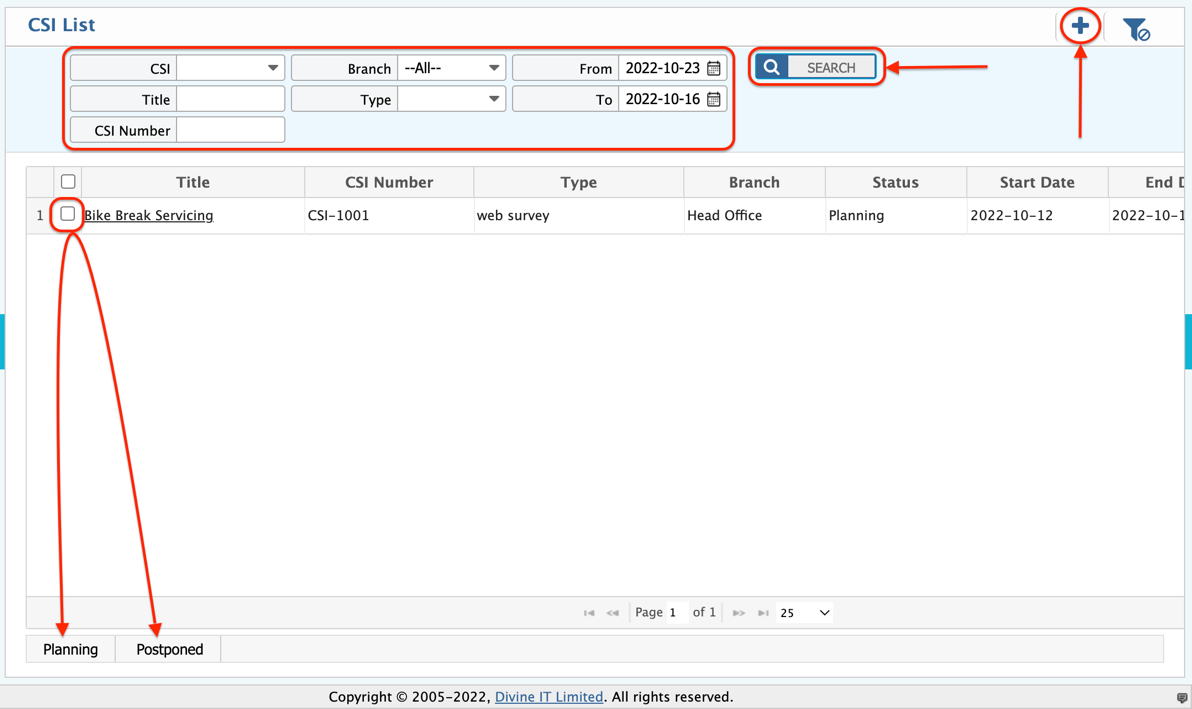
Task: Jump to last page using pagination icon
Action: pyautogui.click(x=764, y=612)
